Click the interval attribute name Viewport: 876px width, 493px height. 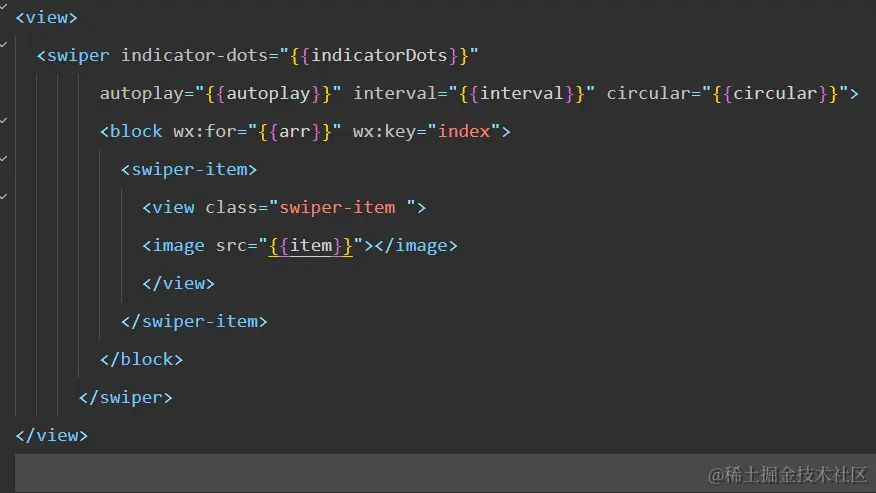pyautogui.click(x=395, y=93)
